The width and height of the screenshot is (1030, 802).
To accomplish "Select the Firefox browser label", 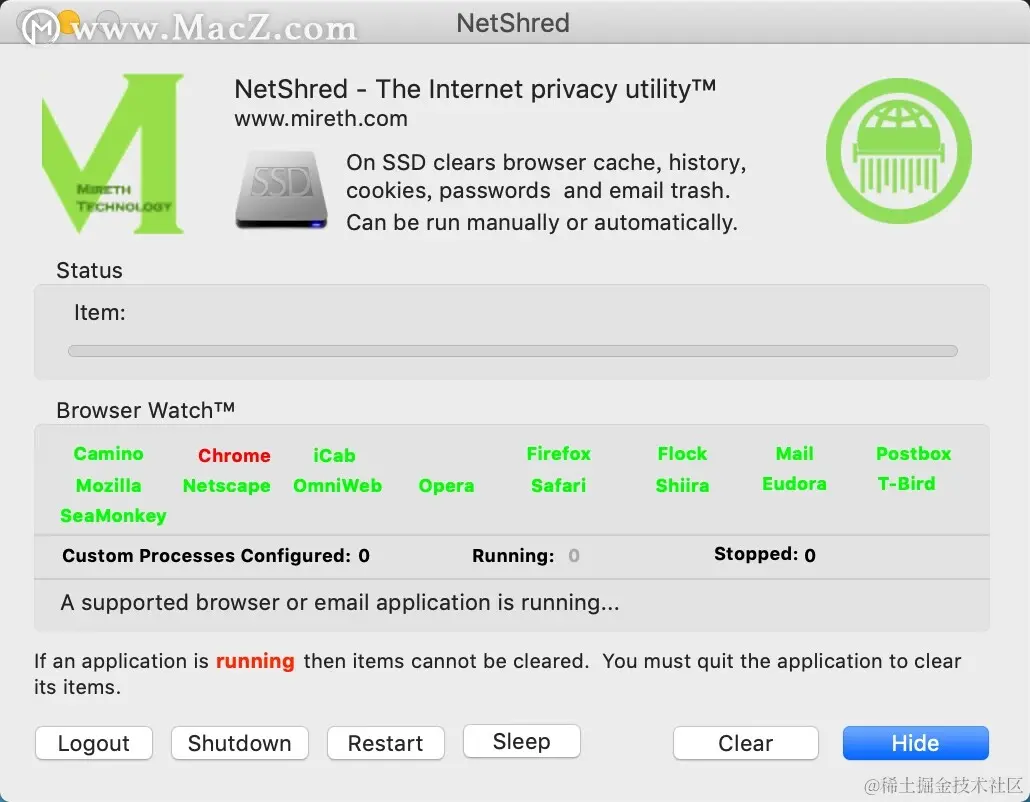I will coord(558,453).
